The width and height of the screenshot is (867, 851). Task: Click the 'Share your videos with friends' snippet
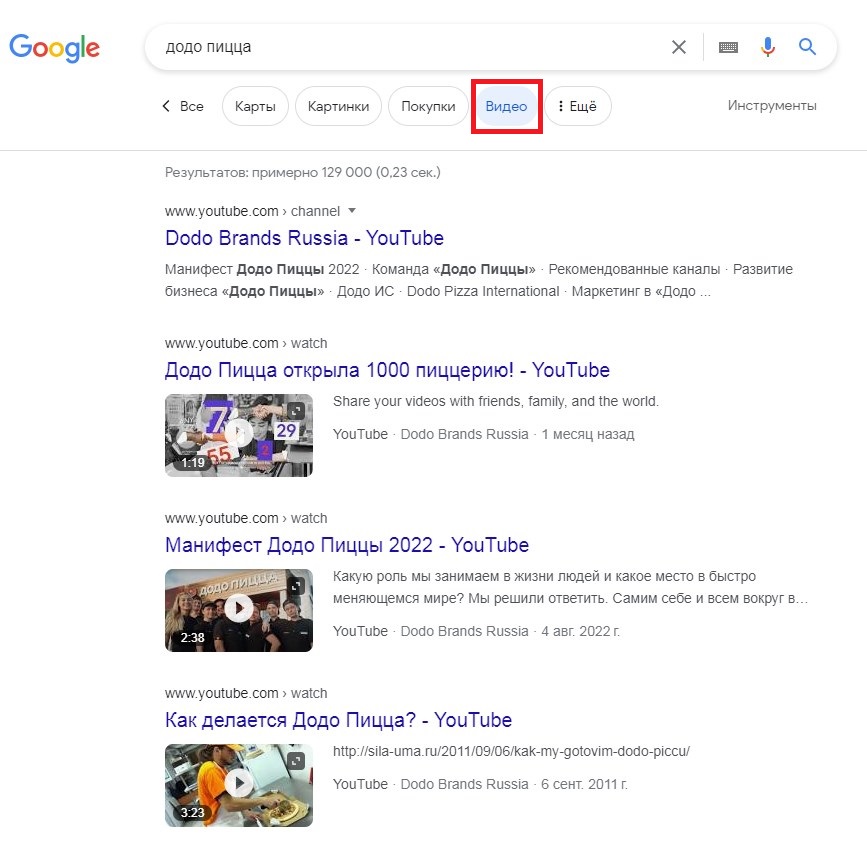tap(495, 401)
